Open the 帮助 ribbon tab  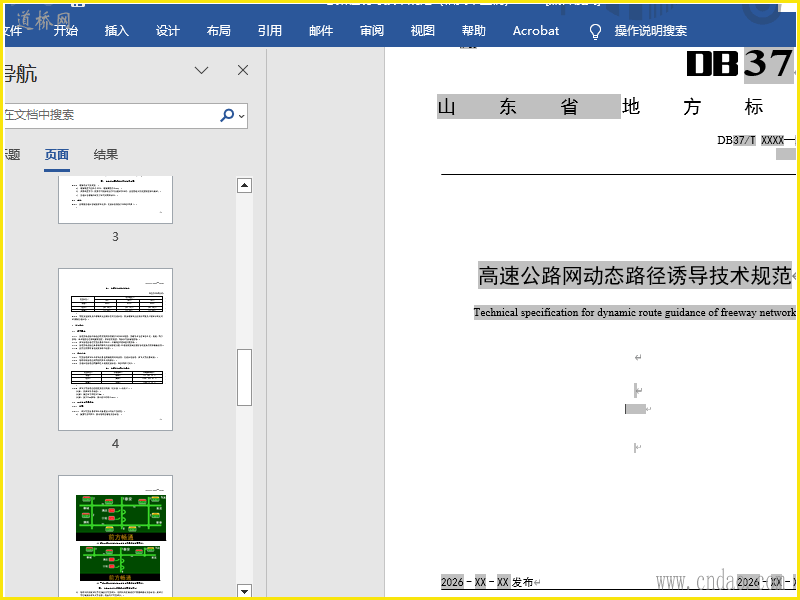coord(474,31)
